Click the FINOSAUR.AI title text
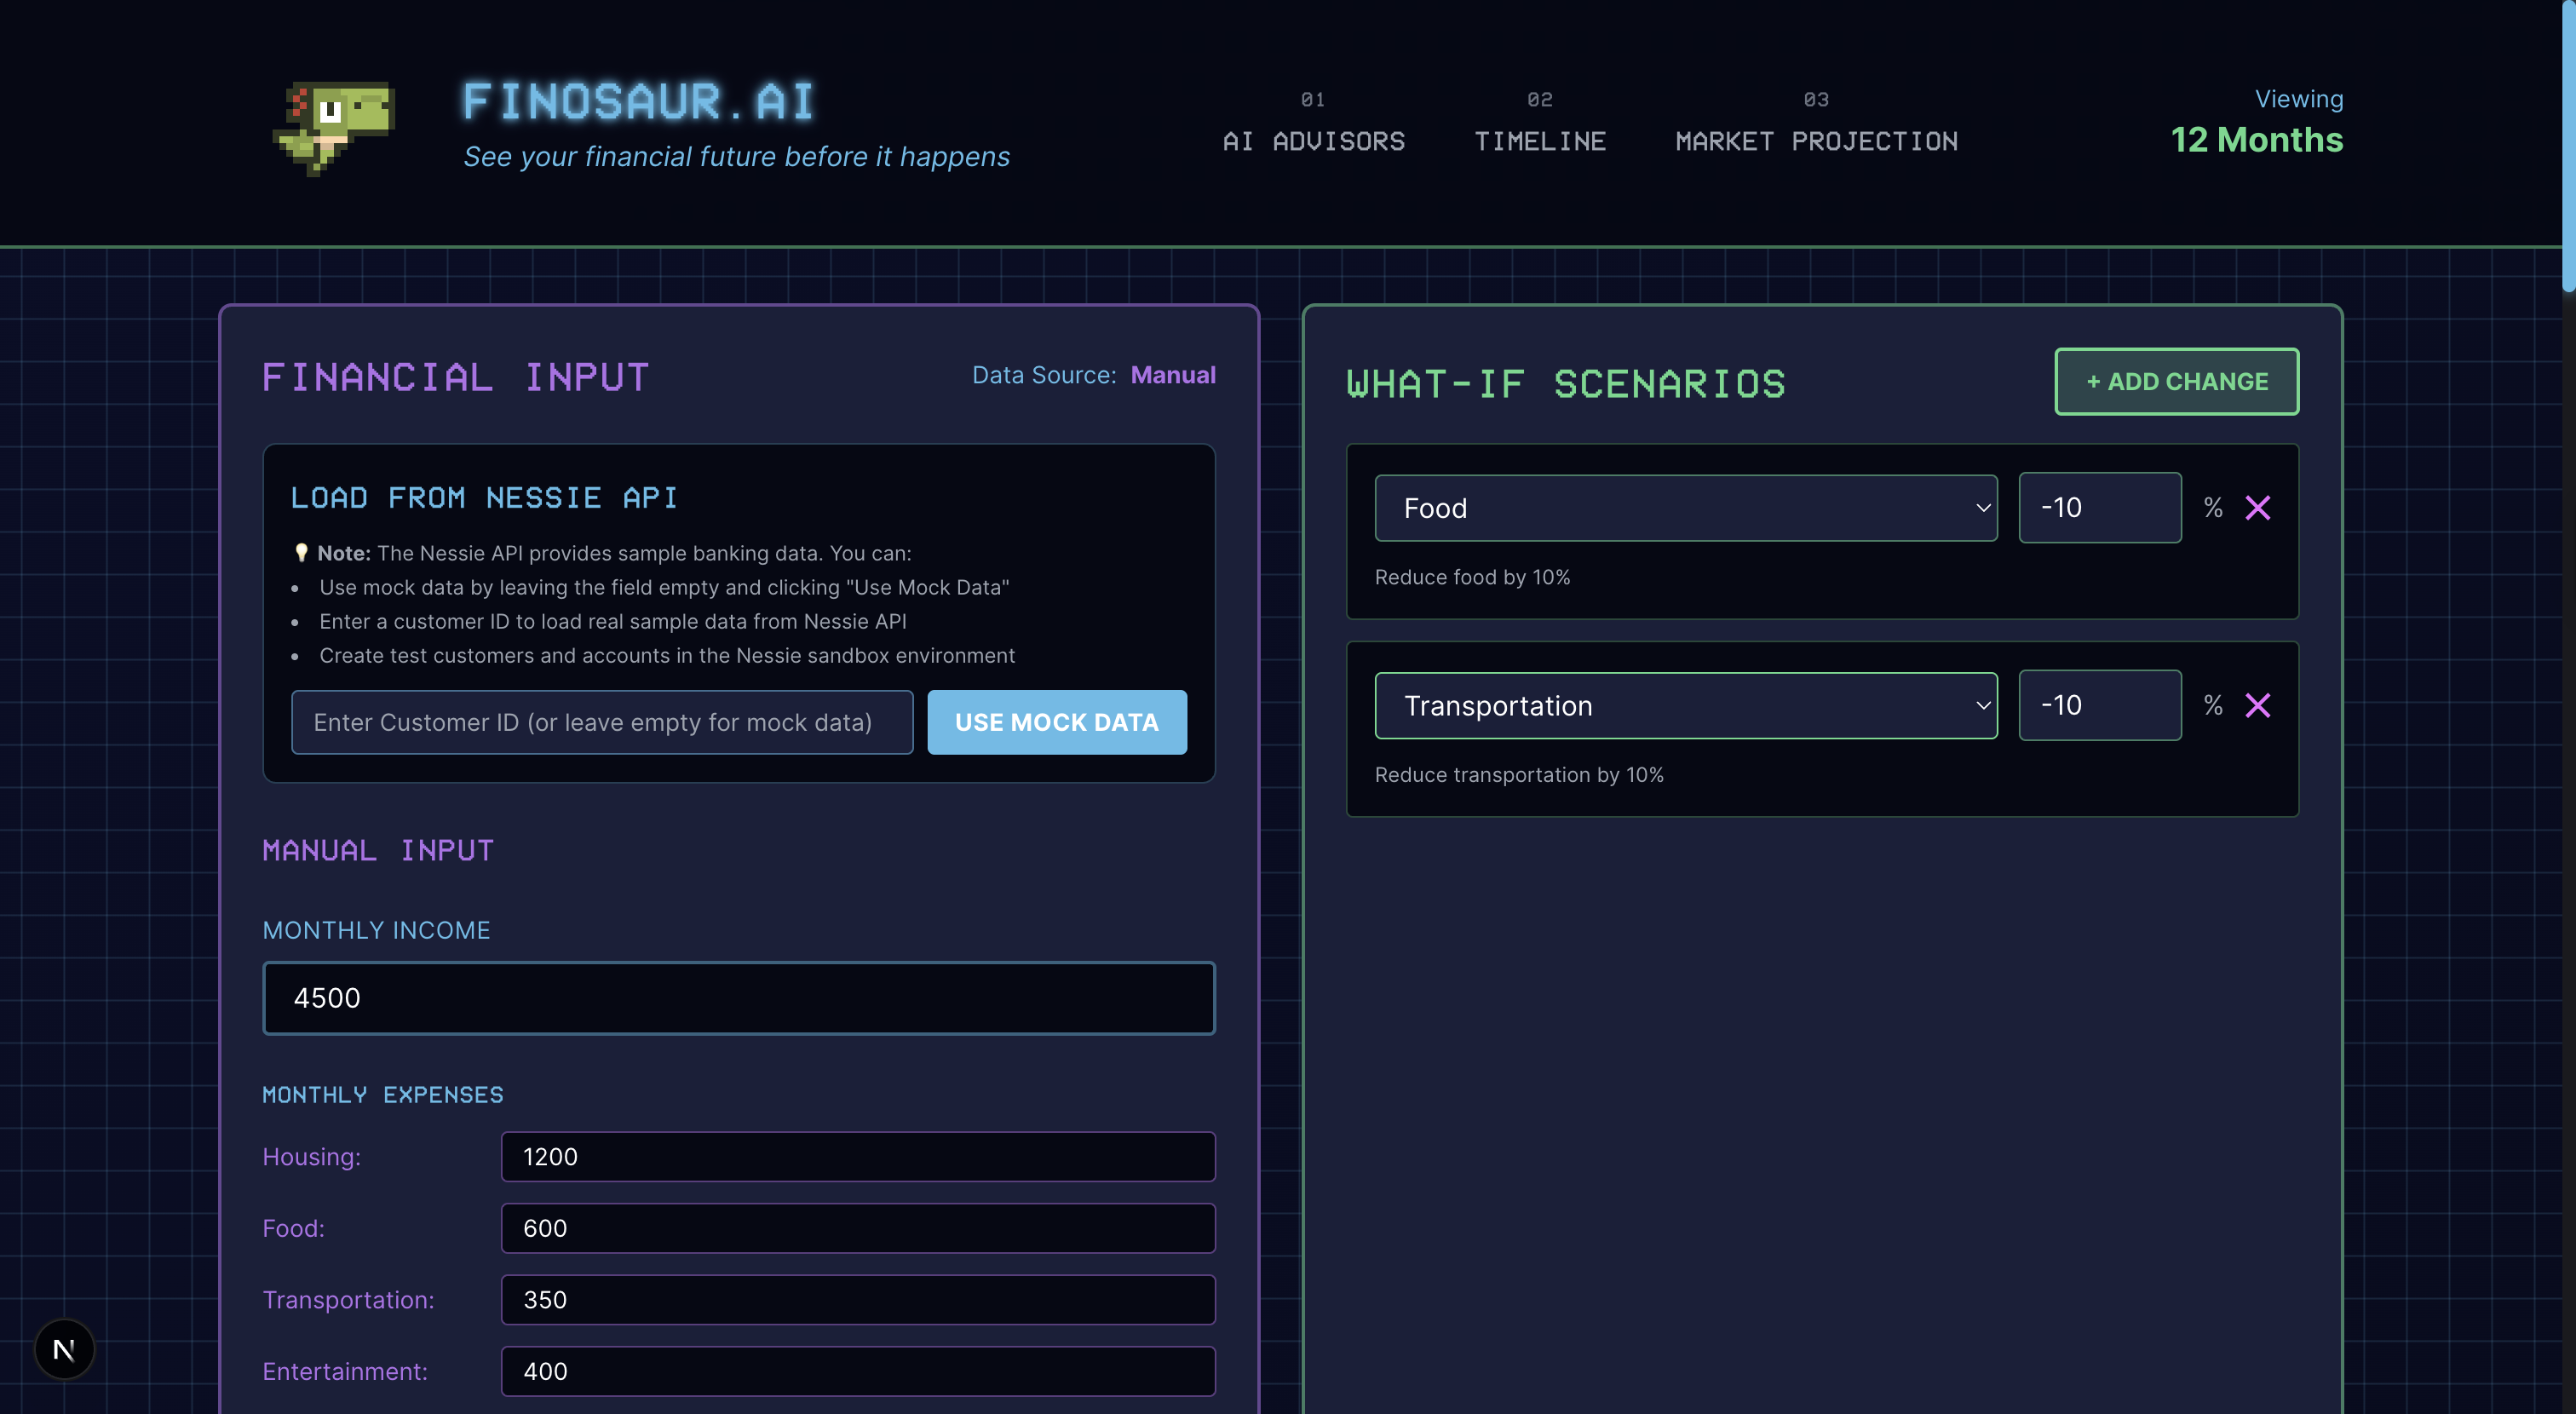 point(638,102)
